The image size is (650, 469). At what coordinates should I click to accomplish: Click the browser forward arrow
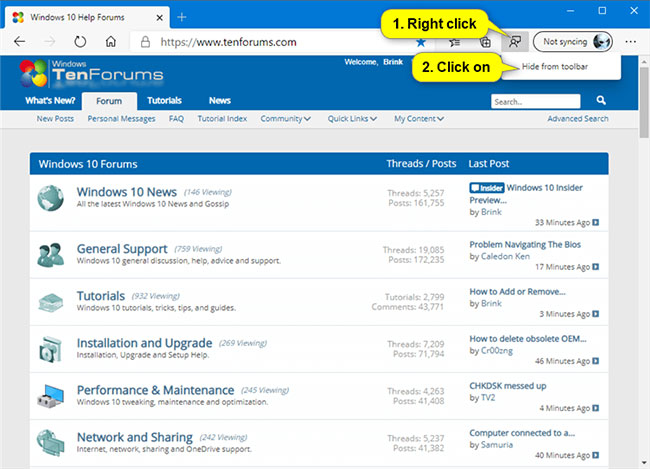pyautogui.click(x=50, y=41)
